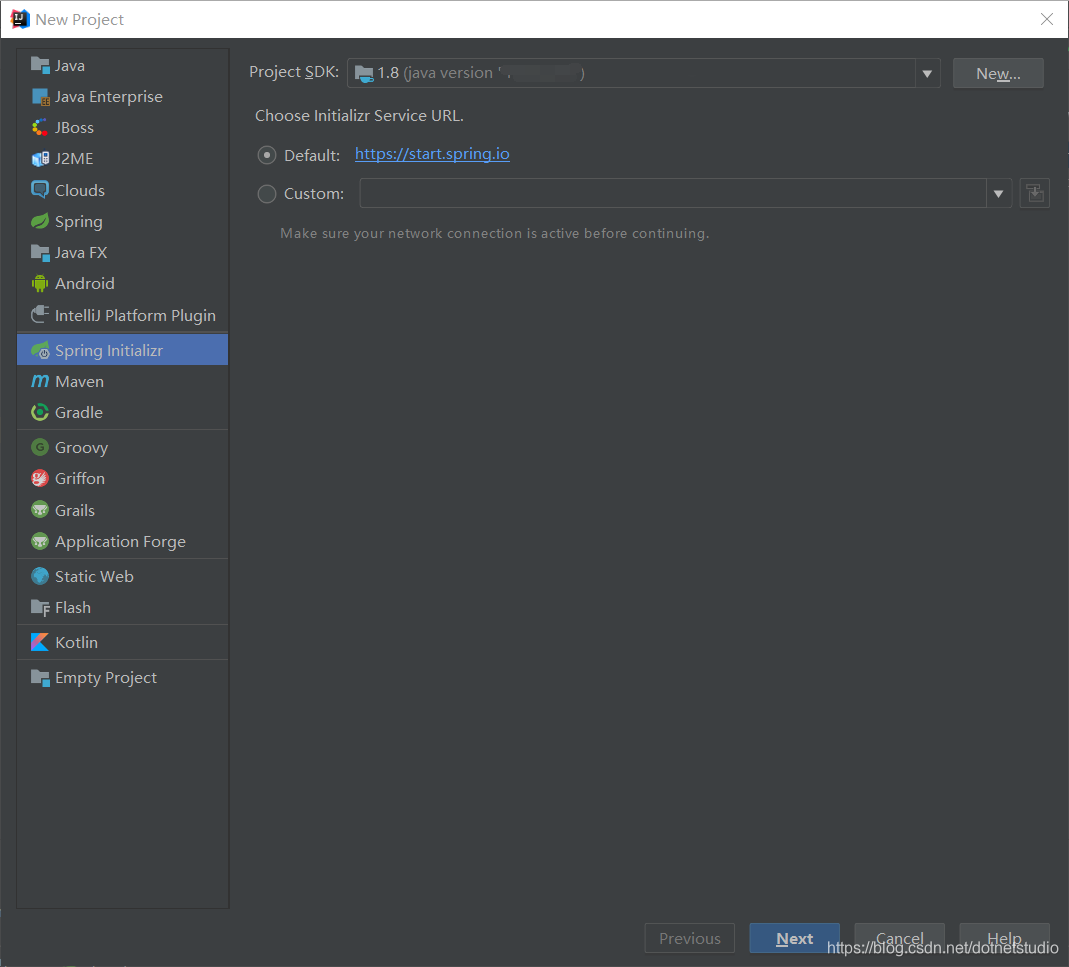Select Java FX text in project list
1069x967 pixels.
81,252
